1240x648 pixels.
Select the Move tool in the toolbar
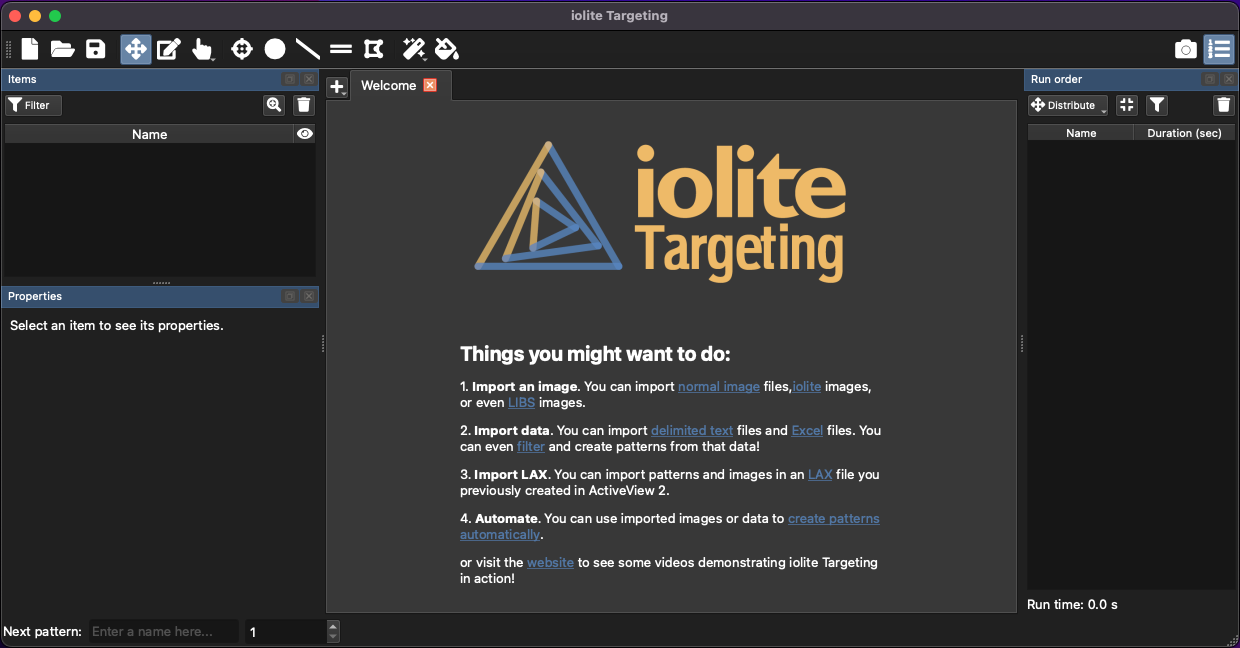pos(135,49)
